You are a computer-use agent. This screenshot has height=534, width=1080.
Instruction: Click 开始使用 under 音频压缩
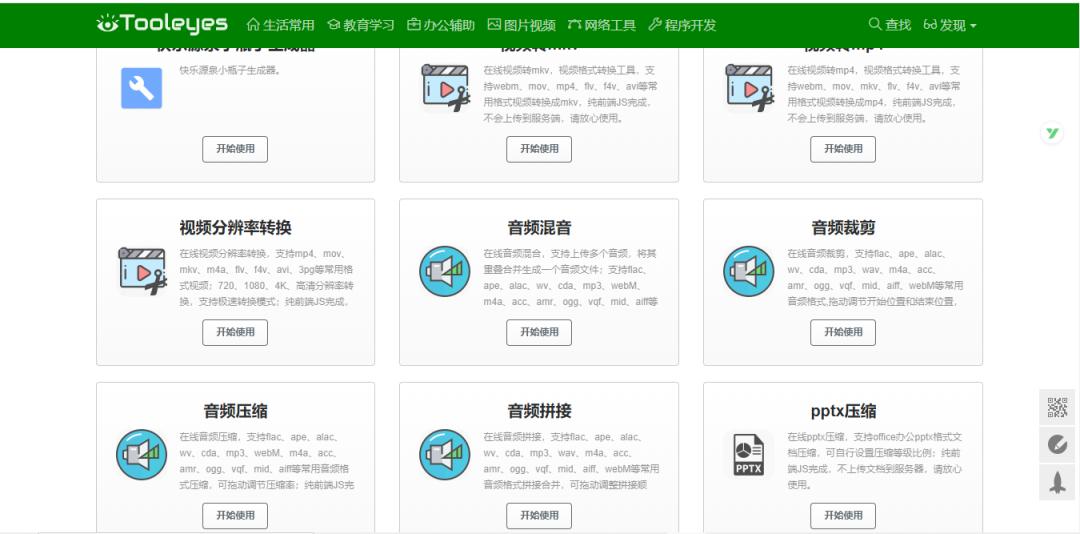pos(235,515)
